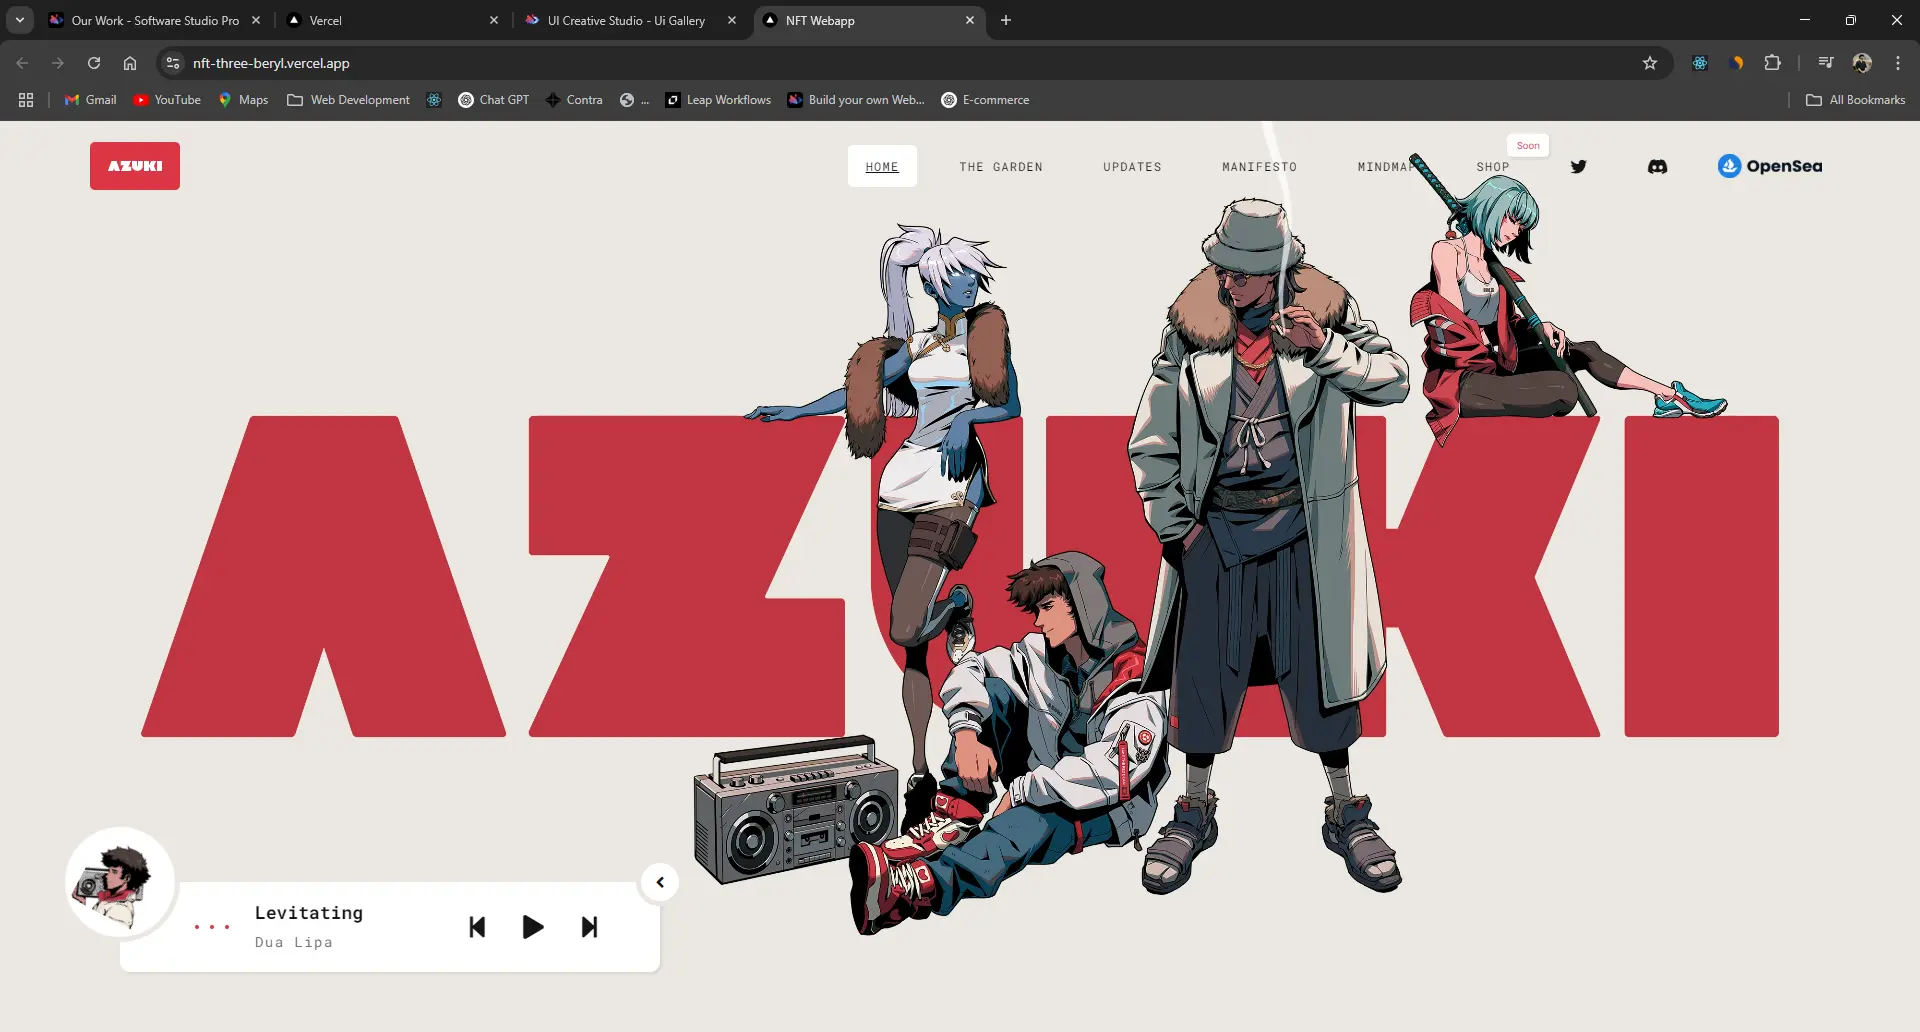Viewport: 1920px width, 1032px height.
Task: Open the Gmail bookmark
Action: pyautogui.click(x=91, y=100)
